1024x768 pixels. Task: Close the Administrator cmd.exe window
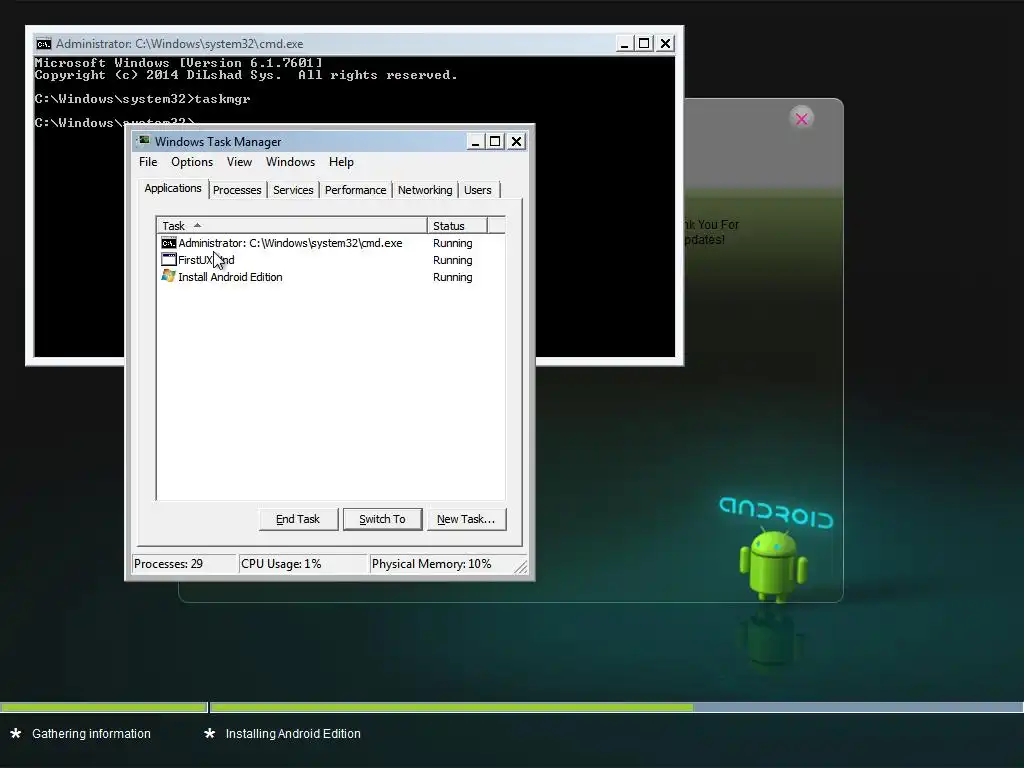point(665,44)
